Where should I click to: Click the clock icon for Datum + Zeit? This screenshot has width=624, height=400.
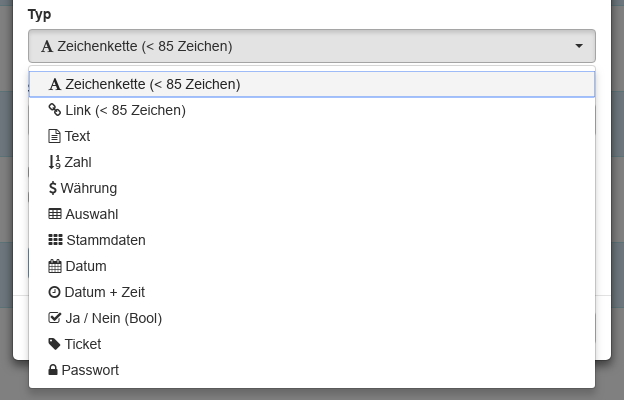tap(55, 292)
